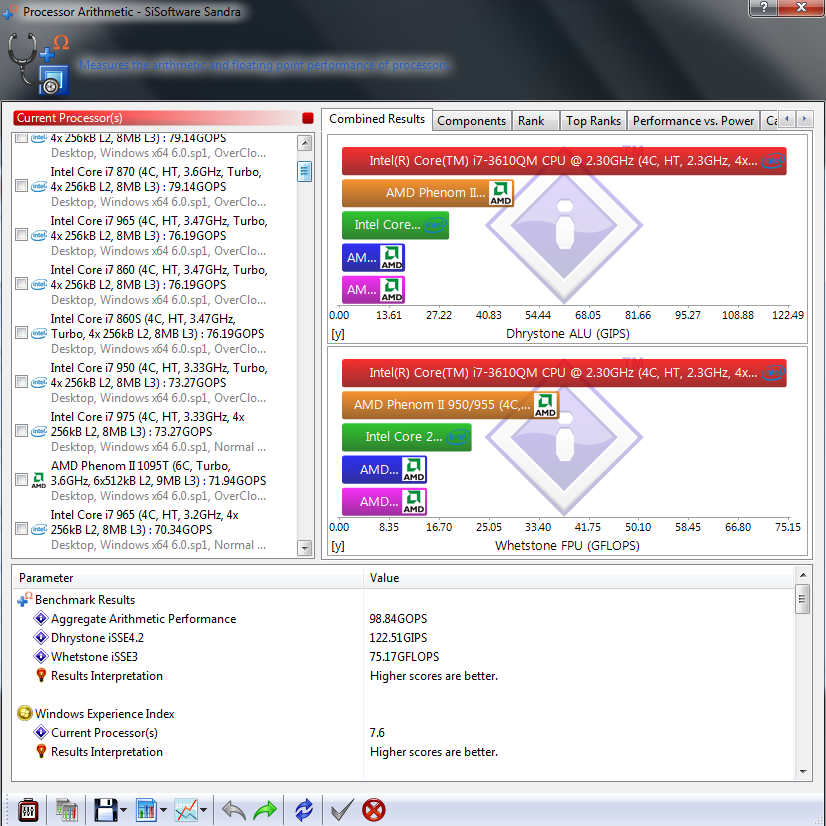Click the results table scroll down arrow
The image size is (826, 826).
(x=803, y=772)
